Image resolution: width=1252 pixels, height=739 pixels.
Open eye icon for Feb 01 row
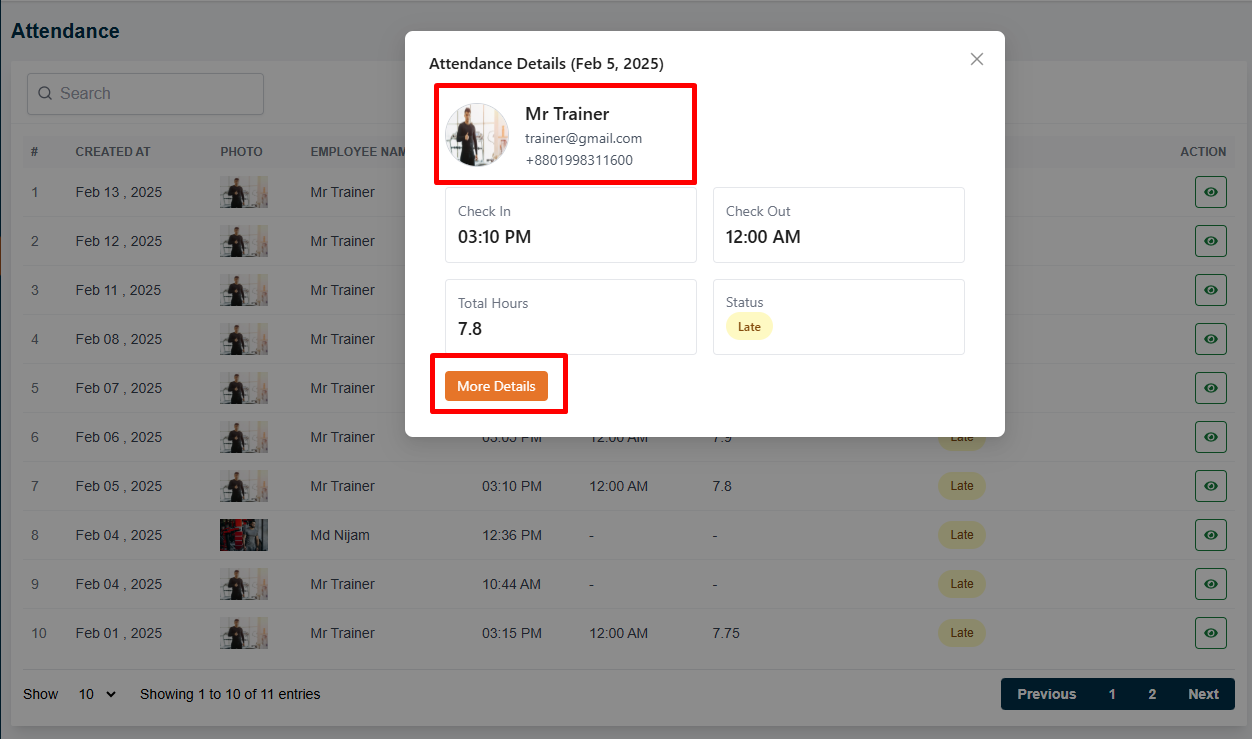click(1210, 633)
